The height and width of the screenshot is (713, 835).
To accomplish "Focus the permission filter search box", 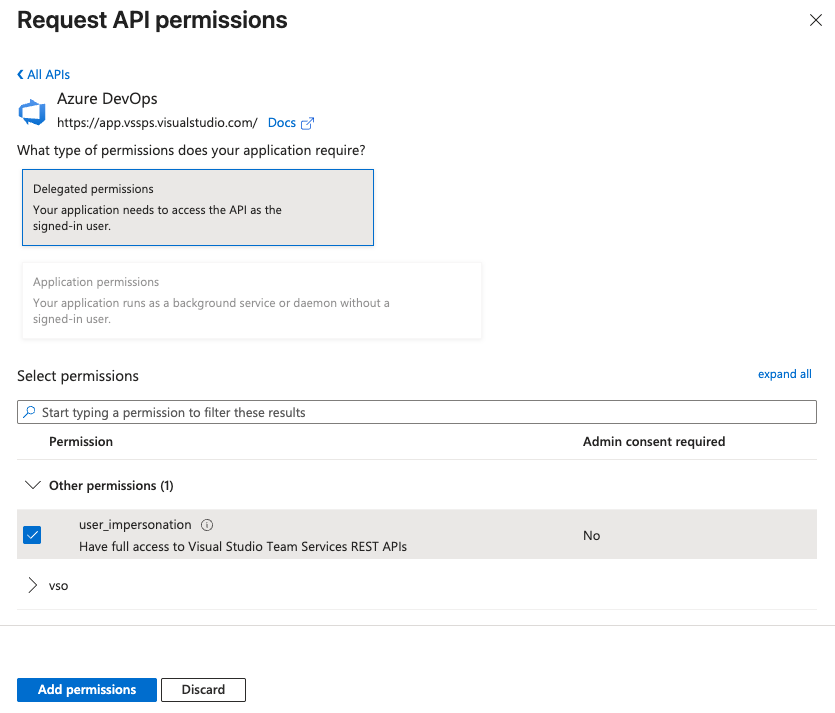I will tap(416, 412).
